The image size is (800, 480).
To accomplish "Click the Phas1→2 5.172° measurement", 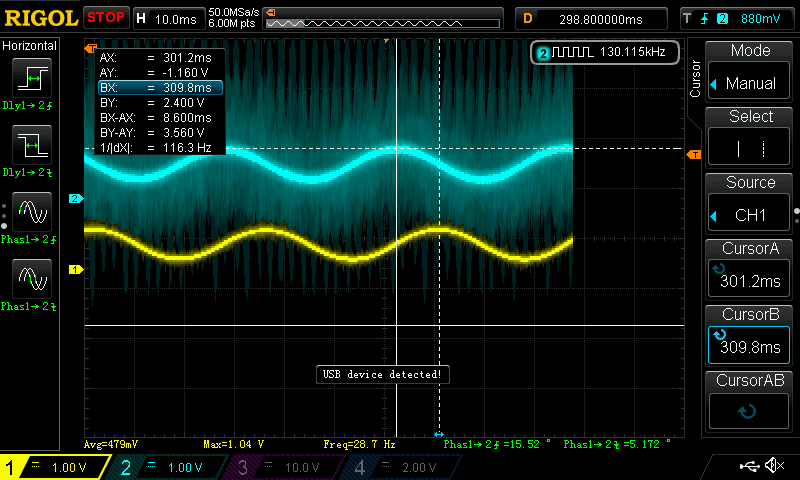I will coord(617,444).
